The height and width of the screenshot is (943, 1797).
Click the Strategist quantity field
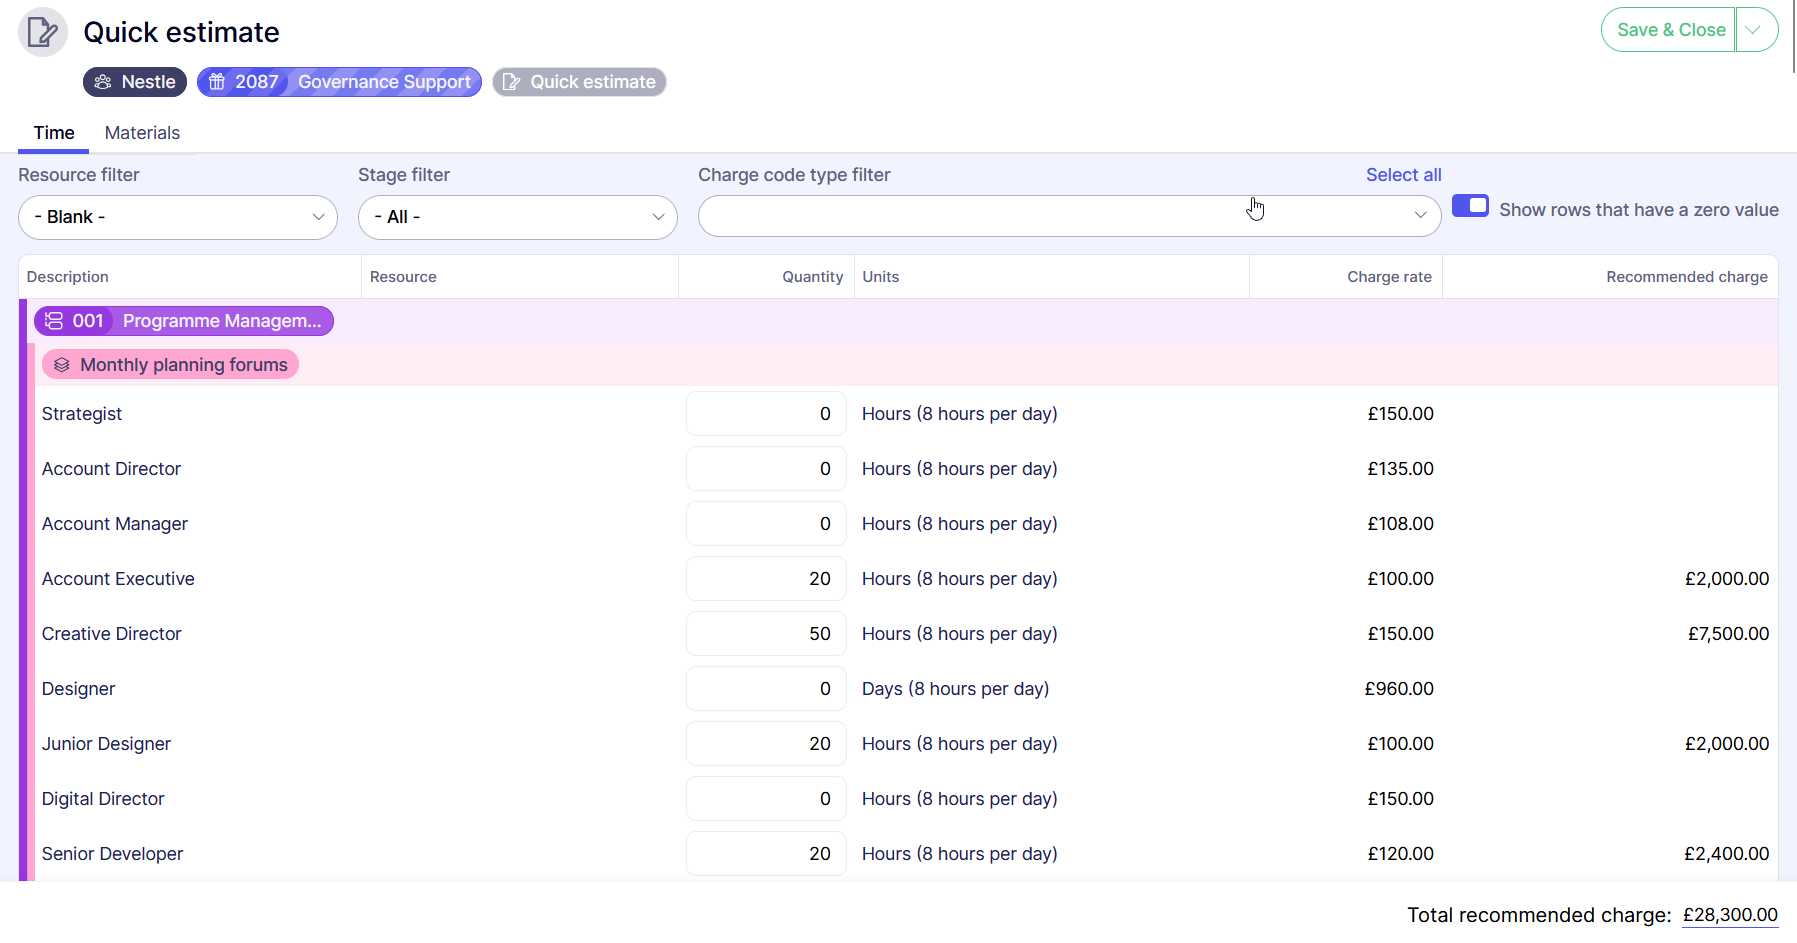pyautogui.click(x=766, y=414)
